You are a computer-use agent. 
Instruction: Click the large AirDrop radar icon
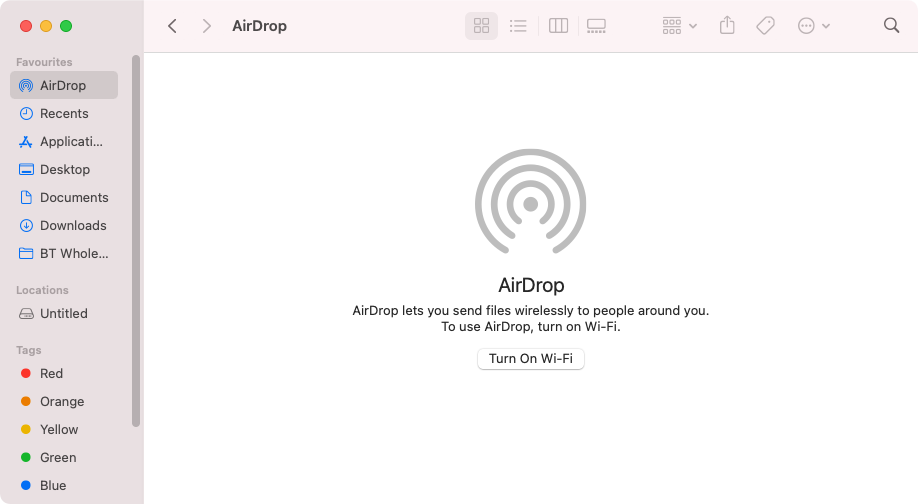click(530, 202)
